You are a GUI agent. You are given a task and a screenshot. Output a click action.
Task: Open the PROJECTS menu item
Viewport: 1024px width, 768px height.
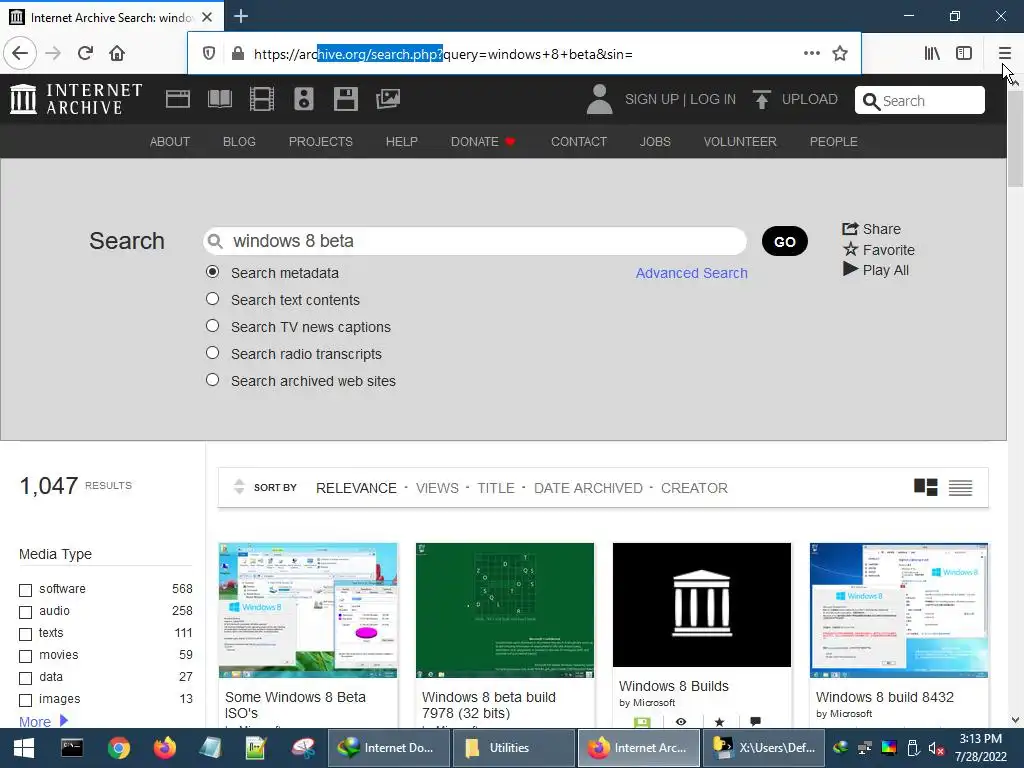coord(321,142)
